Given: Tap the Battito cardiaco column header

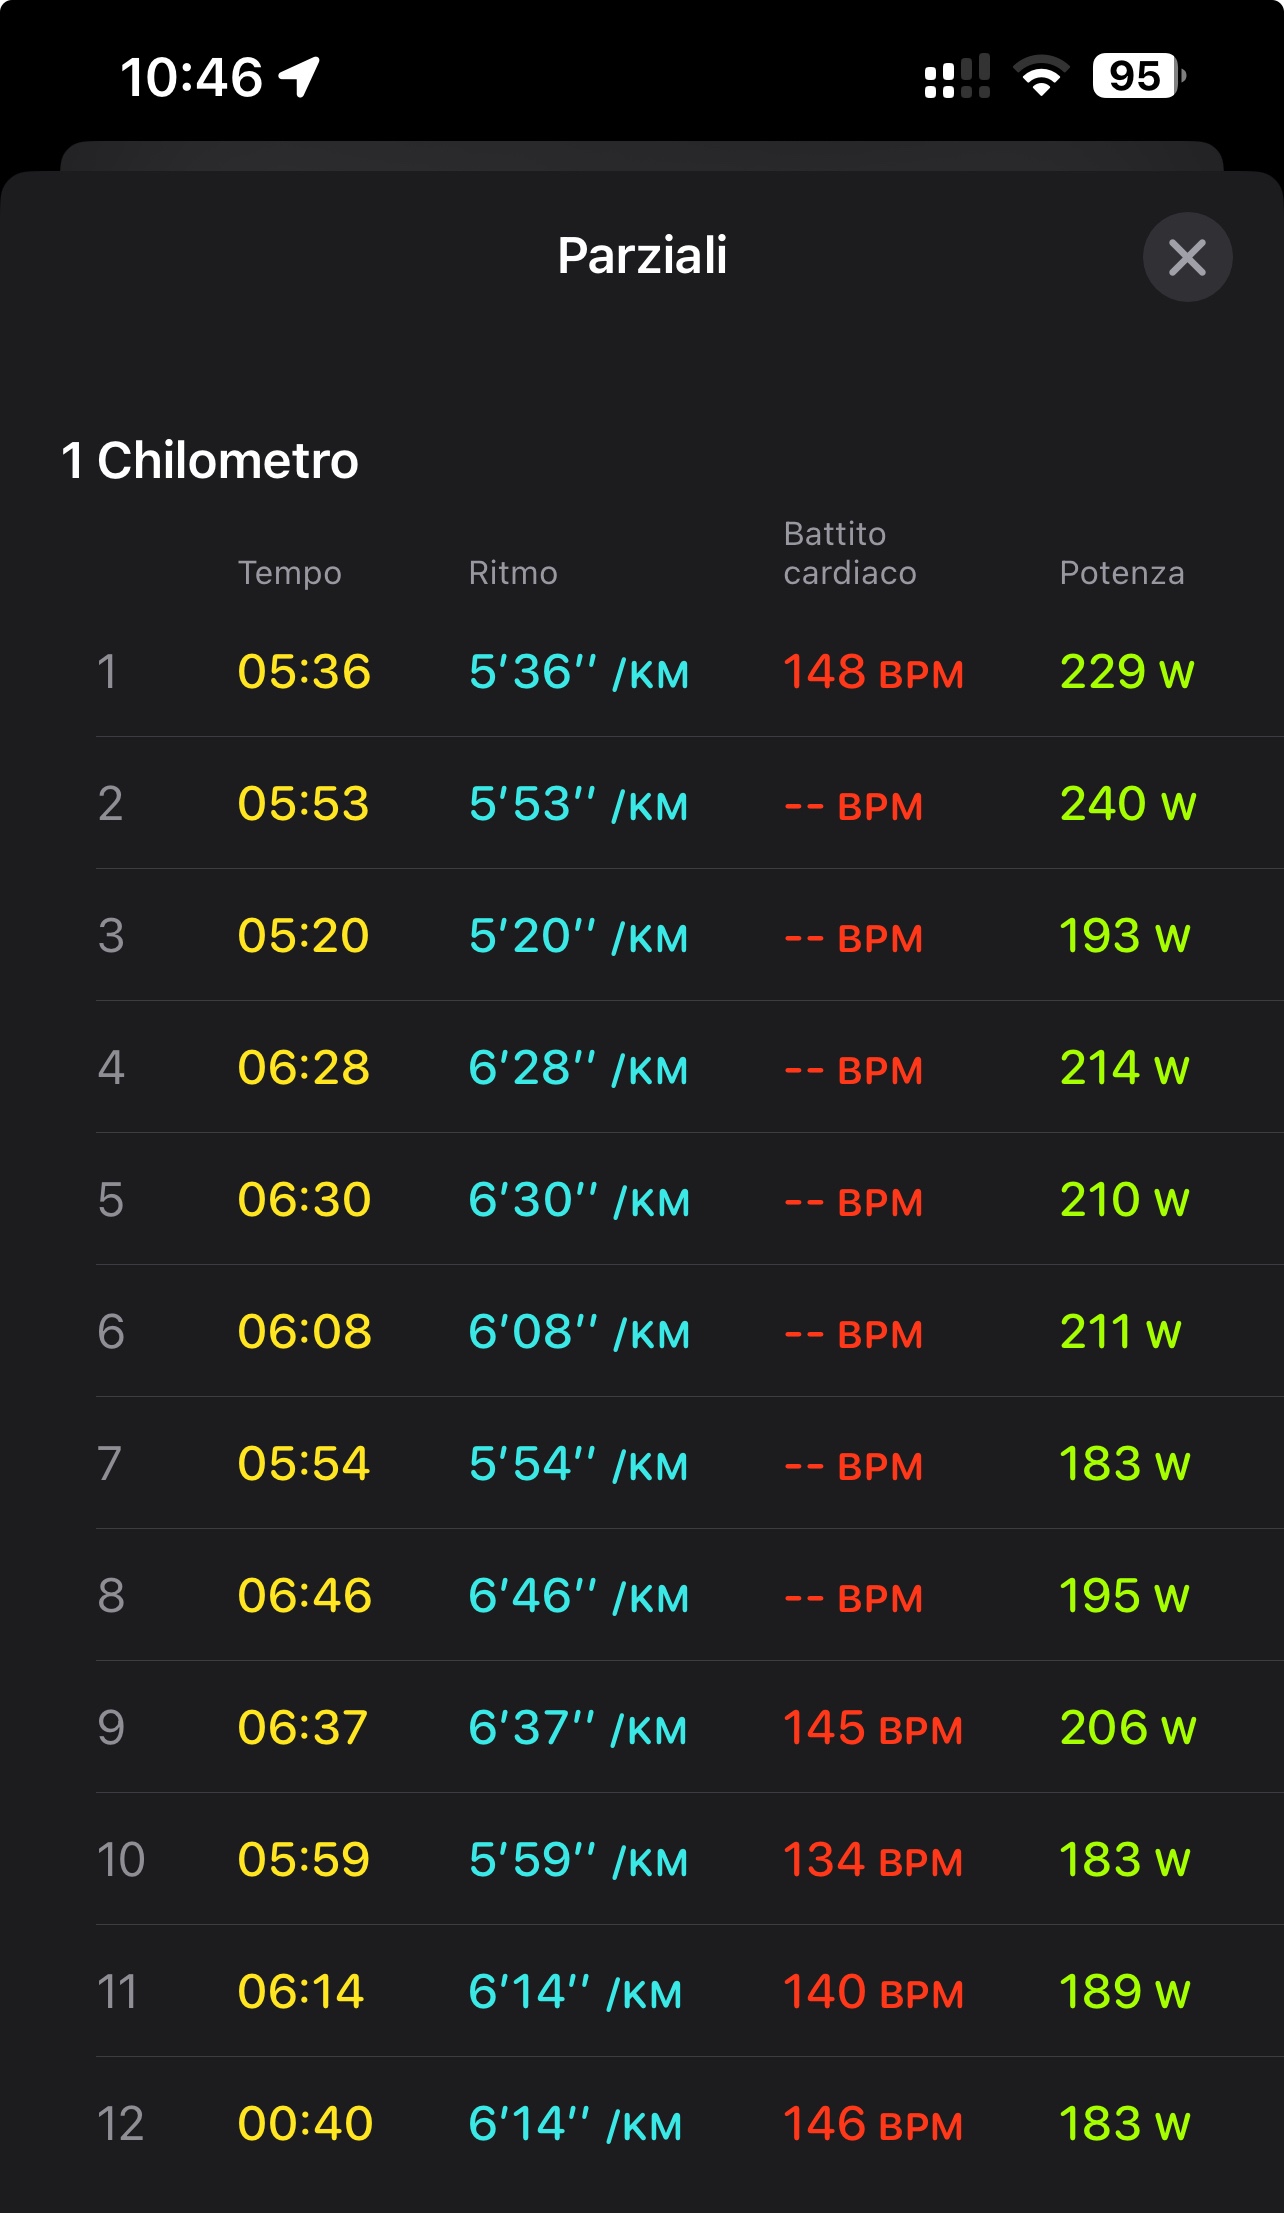Looking at the screenshot, I should [x=849, y=553].
